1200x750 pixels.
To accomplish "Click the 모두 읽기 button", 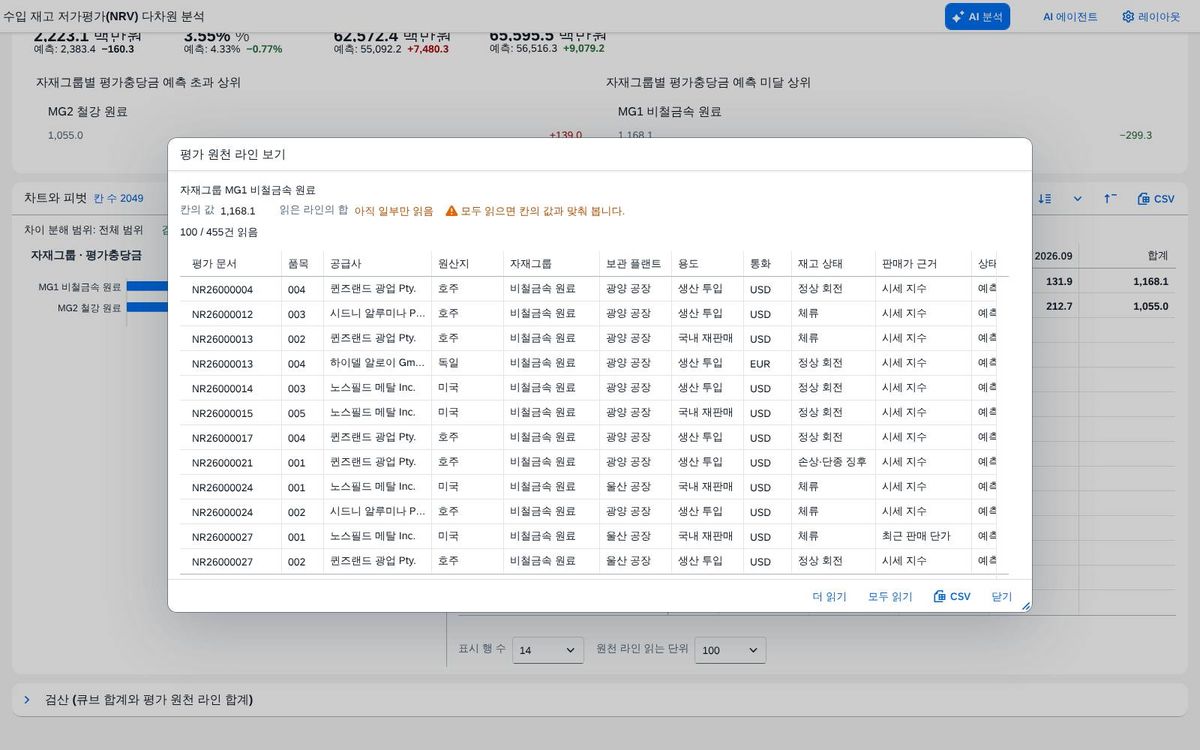I will (x=890, y=596).
